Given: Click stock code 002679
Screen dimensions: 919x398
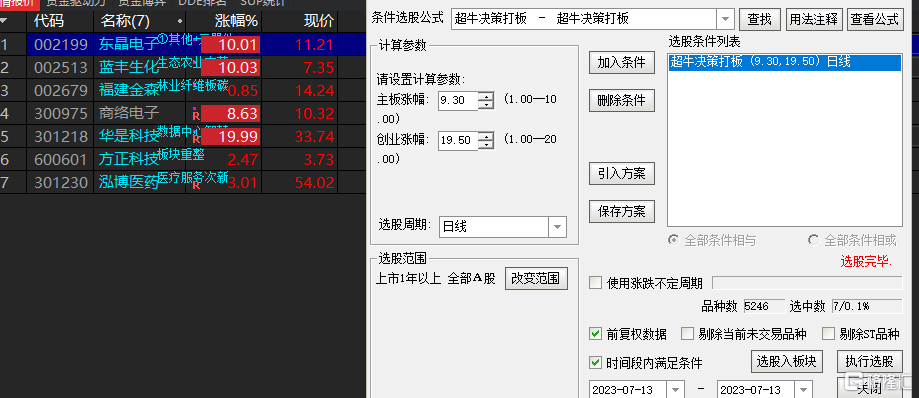Looking at the screenshot, I should click(61, 90).
